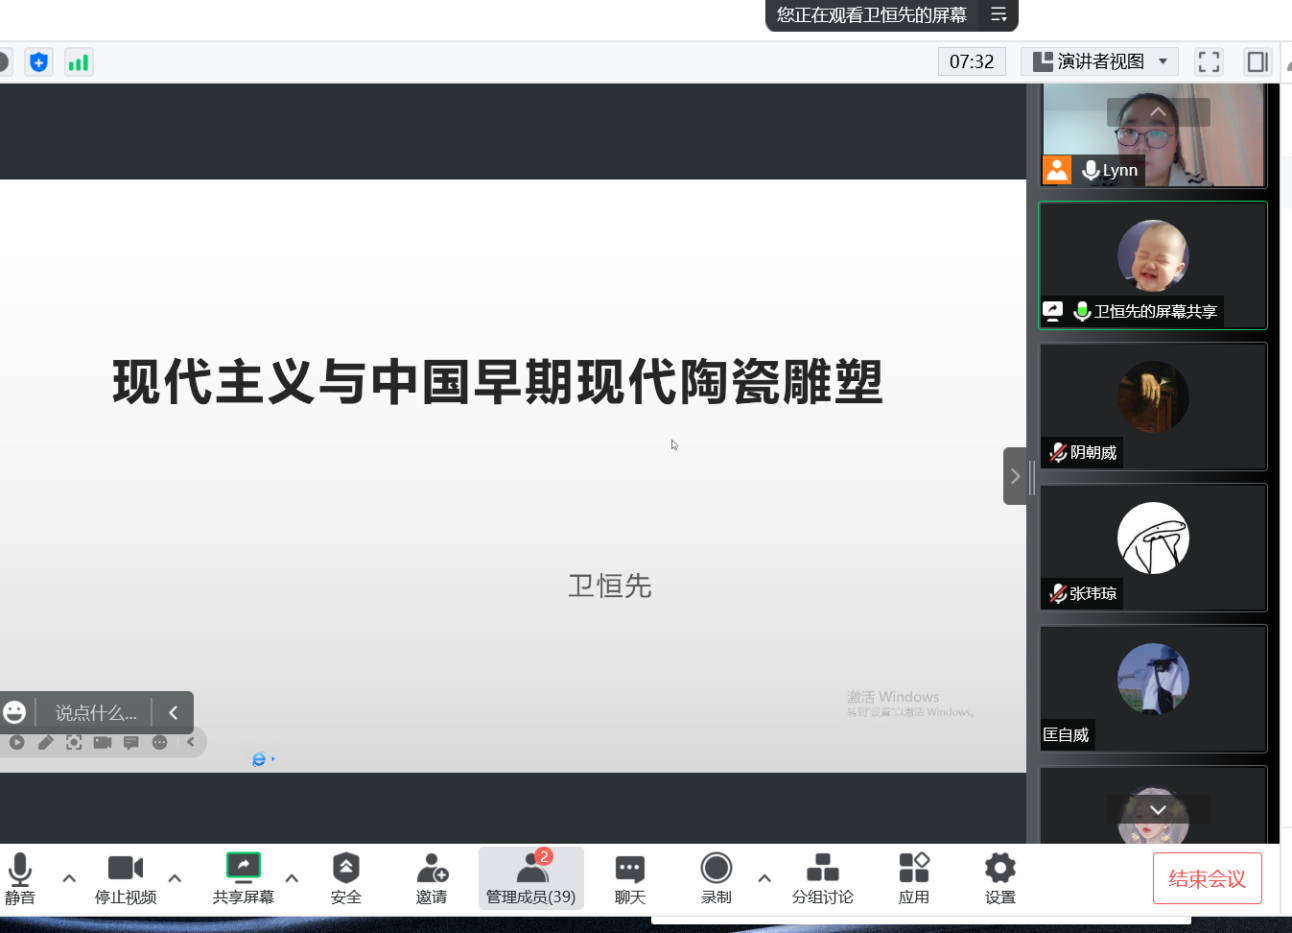Stop video with 停止视频 button
This screenshot has height=933, width=1292.
tap(126, 877)
